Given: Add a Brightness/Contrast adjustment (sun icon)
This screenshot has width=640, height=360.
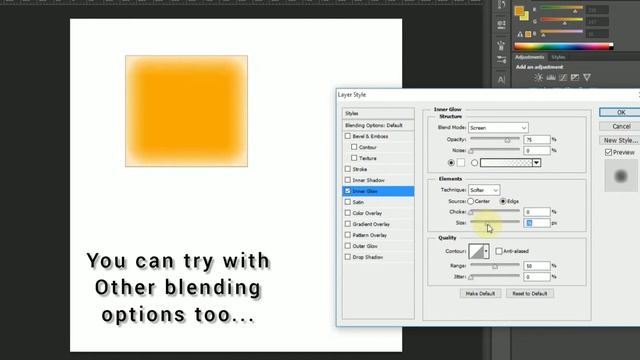Looking at the screenshot, I should point(538,78).
